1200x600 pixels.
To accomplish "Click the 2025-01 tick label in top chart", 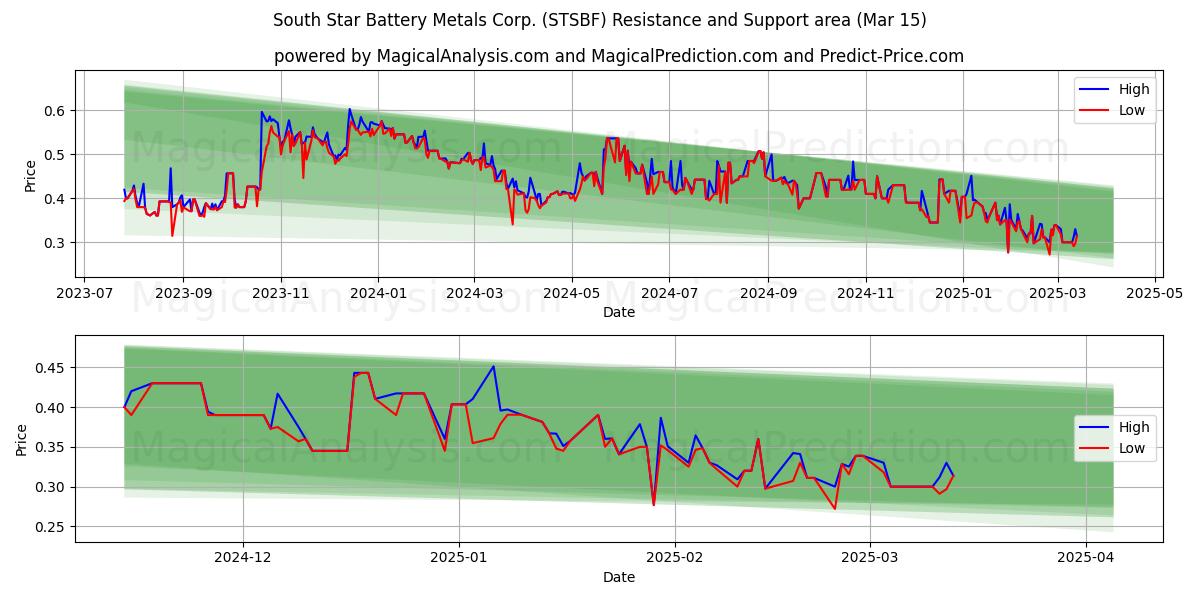I will [x=962, y=294].
